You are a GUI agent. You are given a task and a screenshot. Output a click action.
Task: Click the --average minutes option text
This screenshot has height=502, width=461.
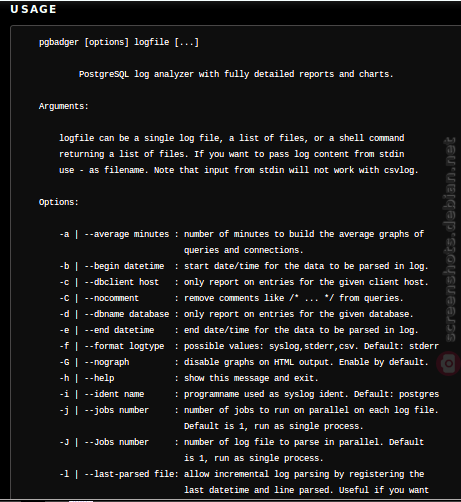(127, 234)
